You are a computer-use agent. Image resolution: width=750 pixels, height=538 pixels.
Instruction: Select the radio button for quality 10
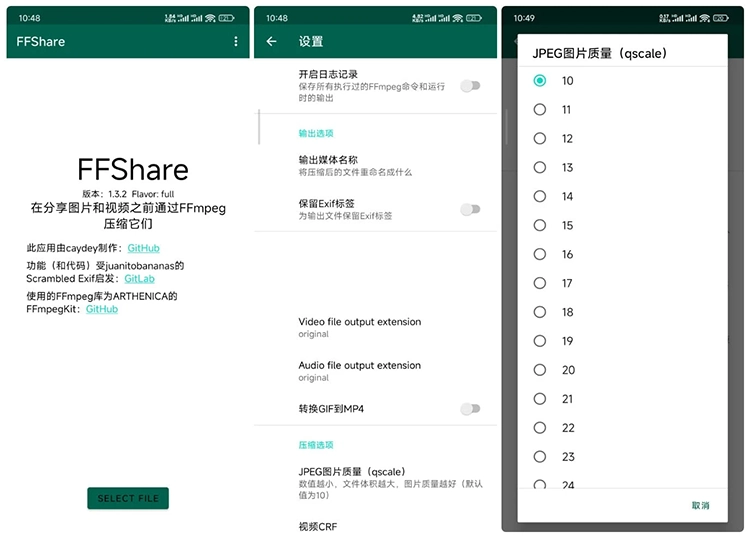(540, 81)
